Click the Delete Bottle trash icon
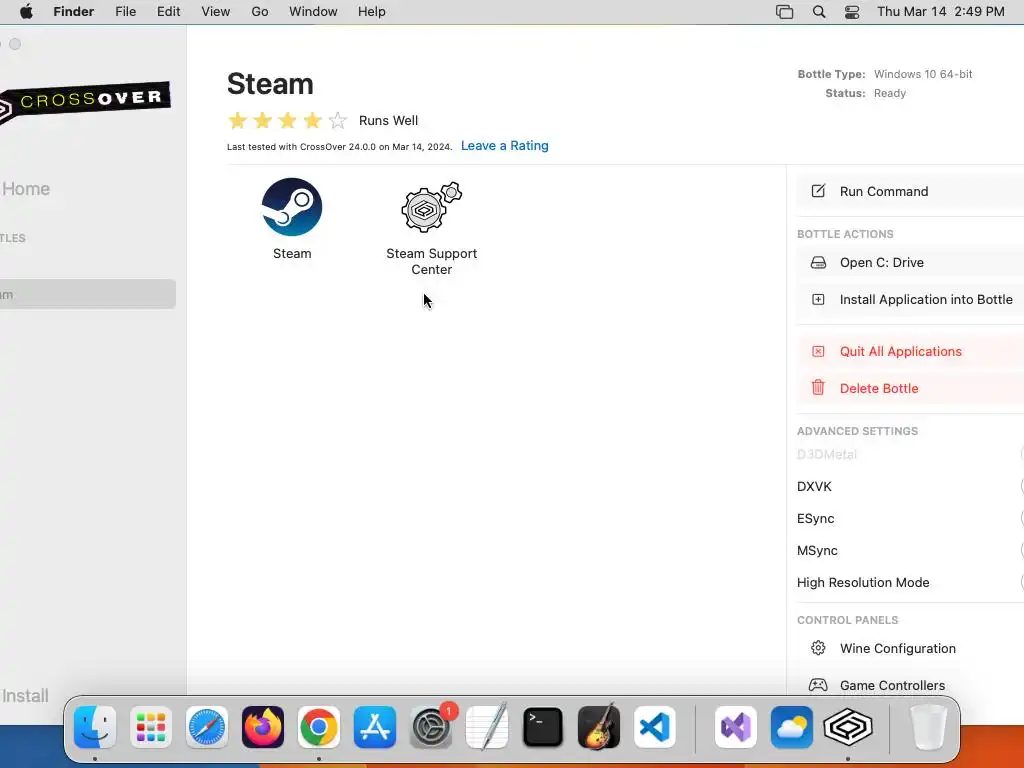 tap(818, 388)
